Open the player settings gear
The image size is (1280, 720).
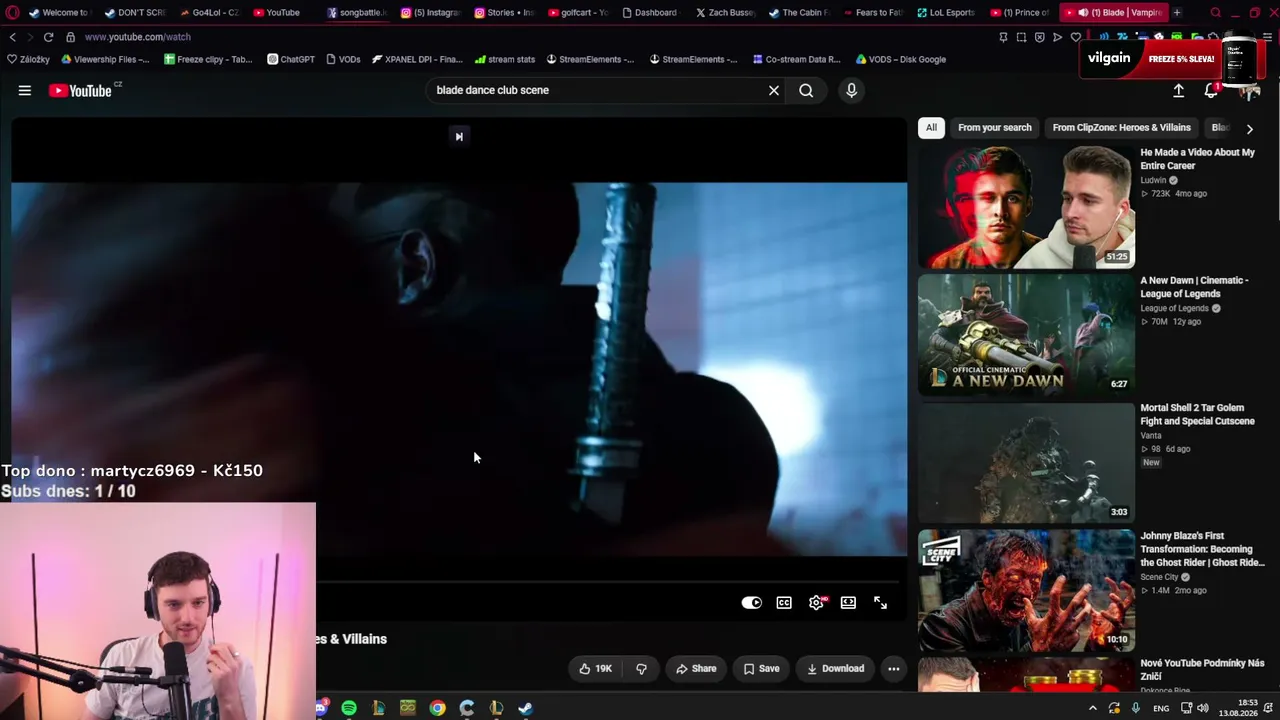click(817, 602)
